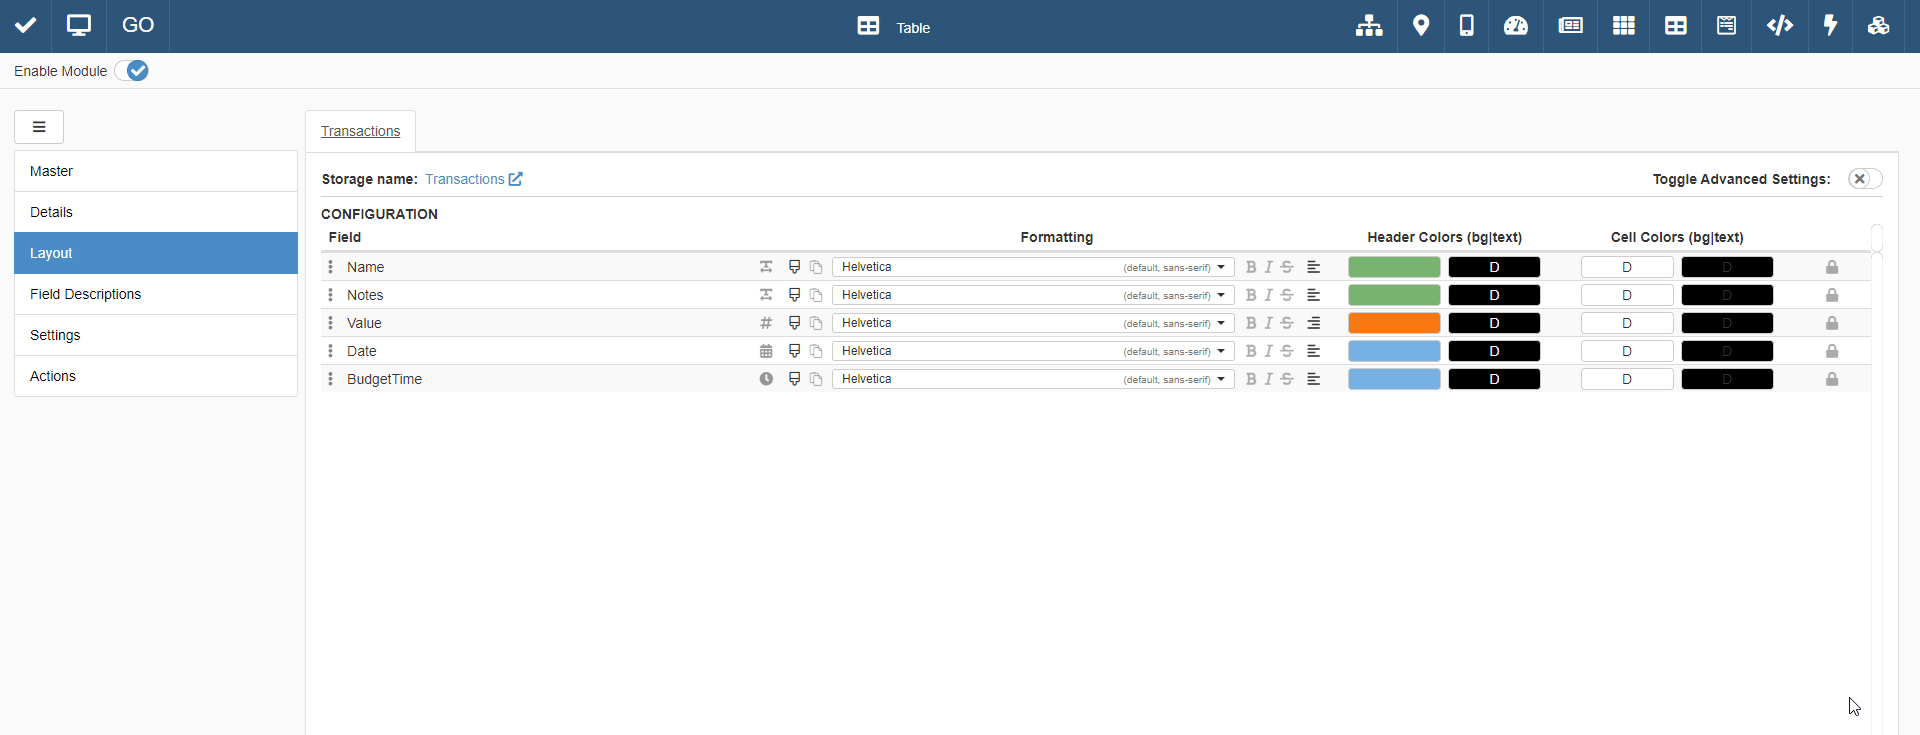Open font dropdown for Name field
Screen dimensions: 1920x735
click(x=1033, y=267)
